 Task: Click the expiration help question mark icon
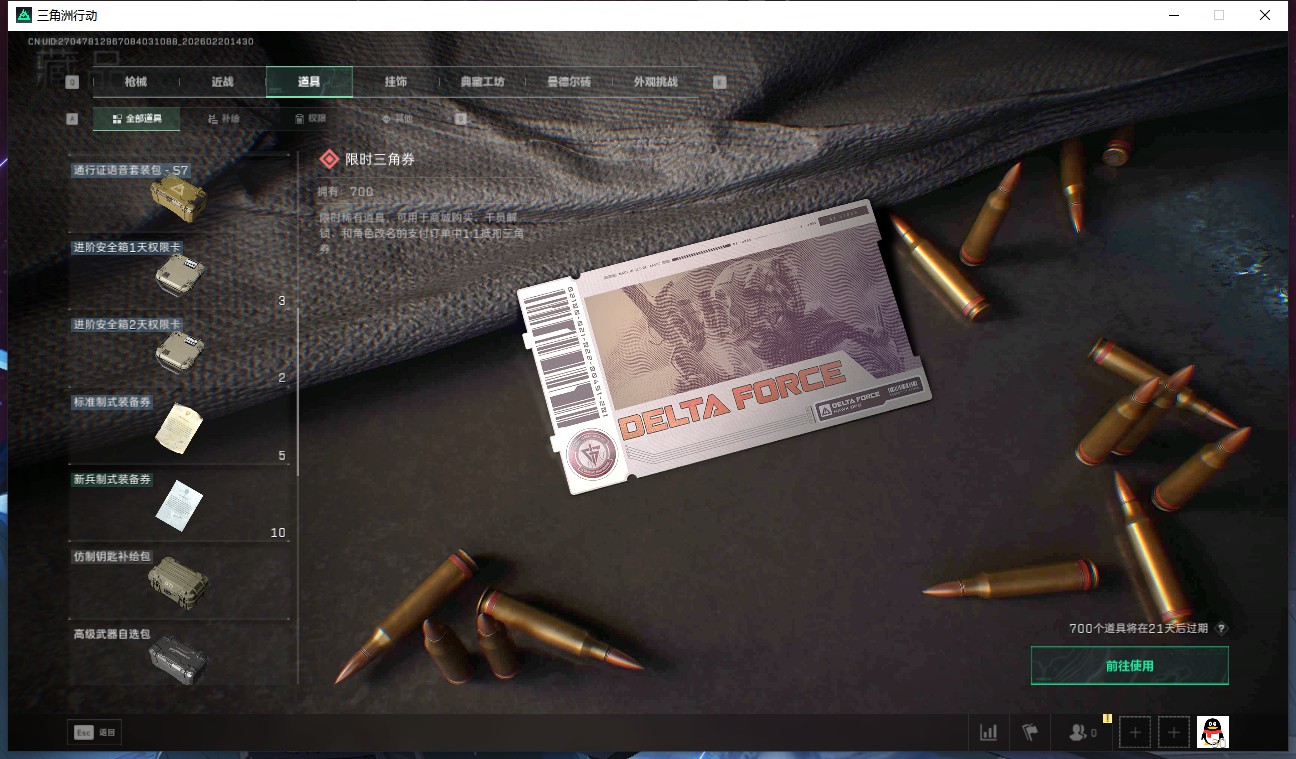tap(1221, 629)
